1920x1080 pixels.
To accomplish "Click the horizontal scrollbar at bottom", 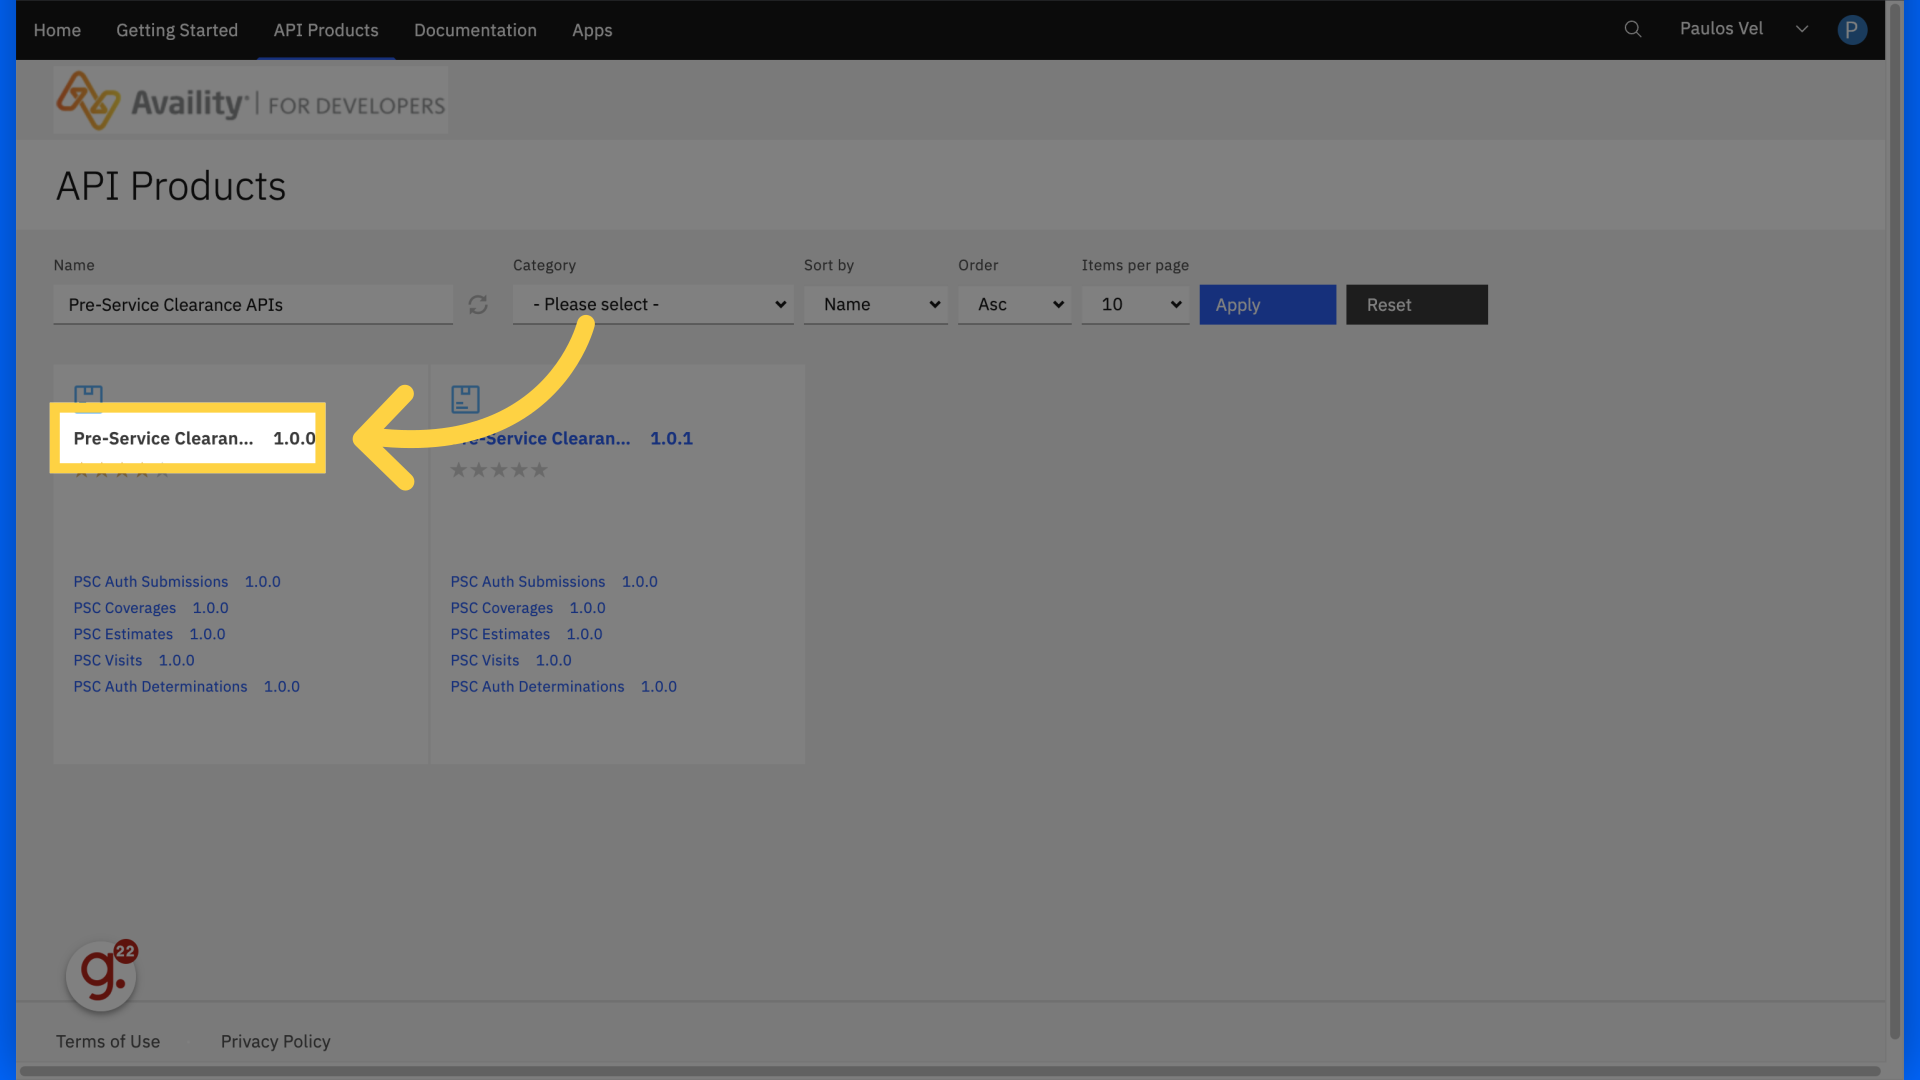I will pos(950,1071).
